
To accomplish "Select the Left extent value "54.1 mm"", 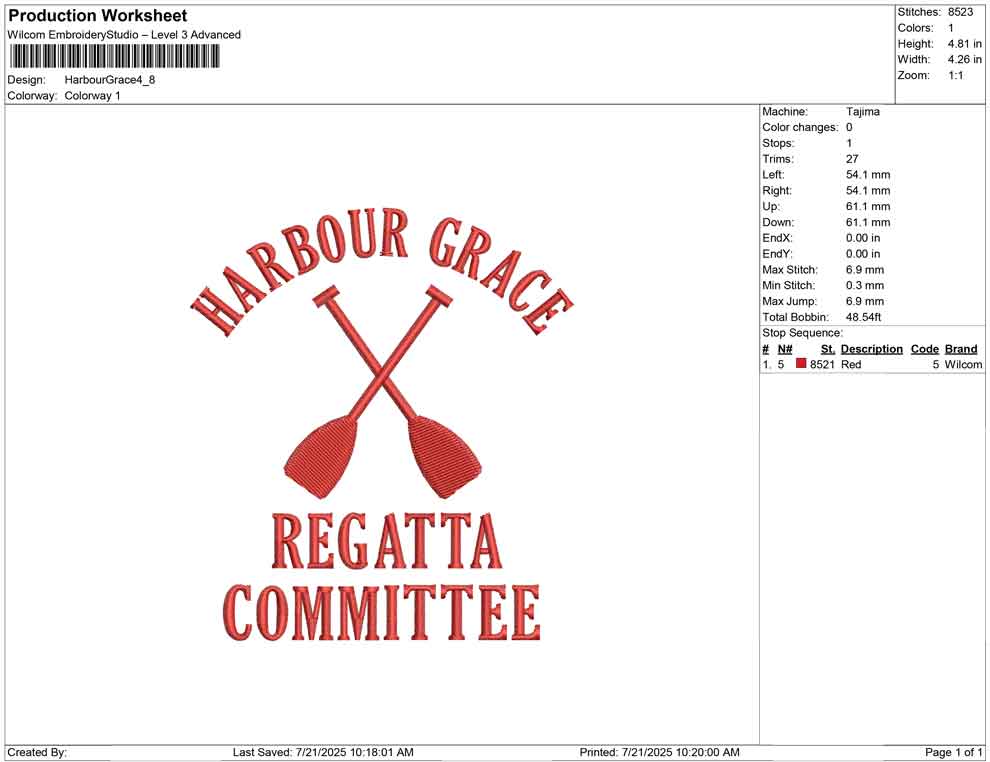I will tap(868, 175).
